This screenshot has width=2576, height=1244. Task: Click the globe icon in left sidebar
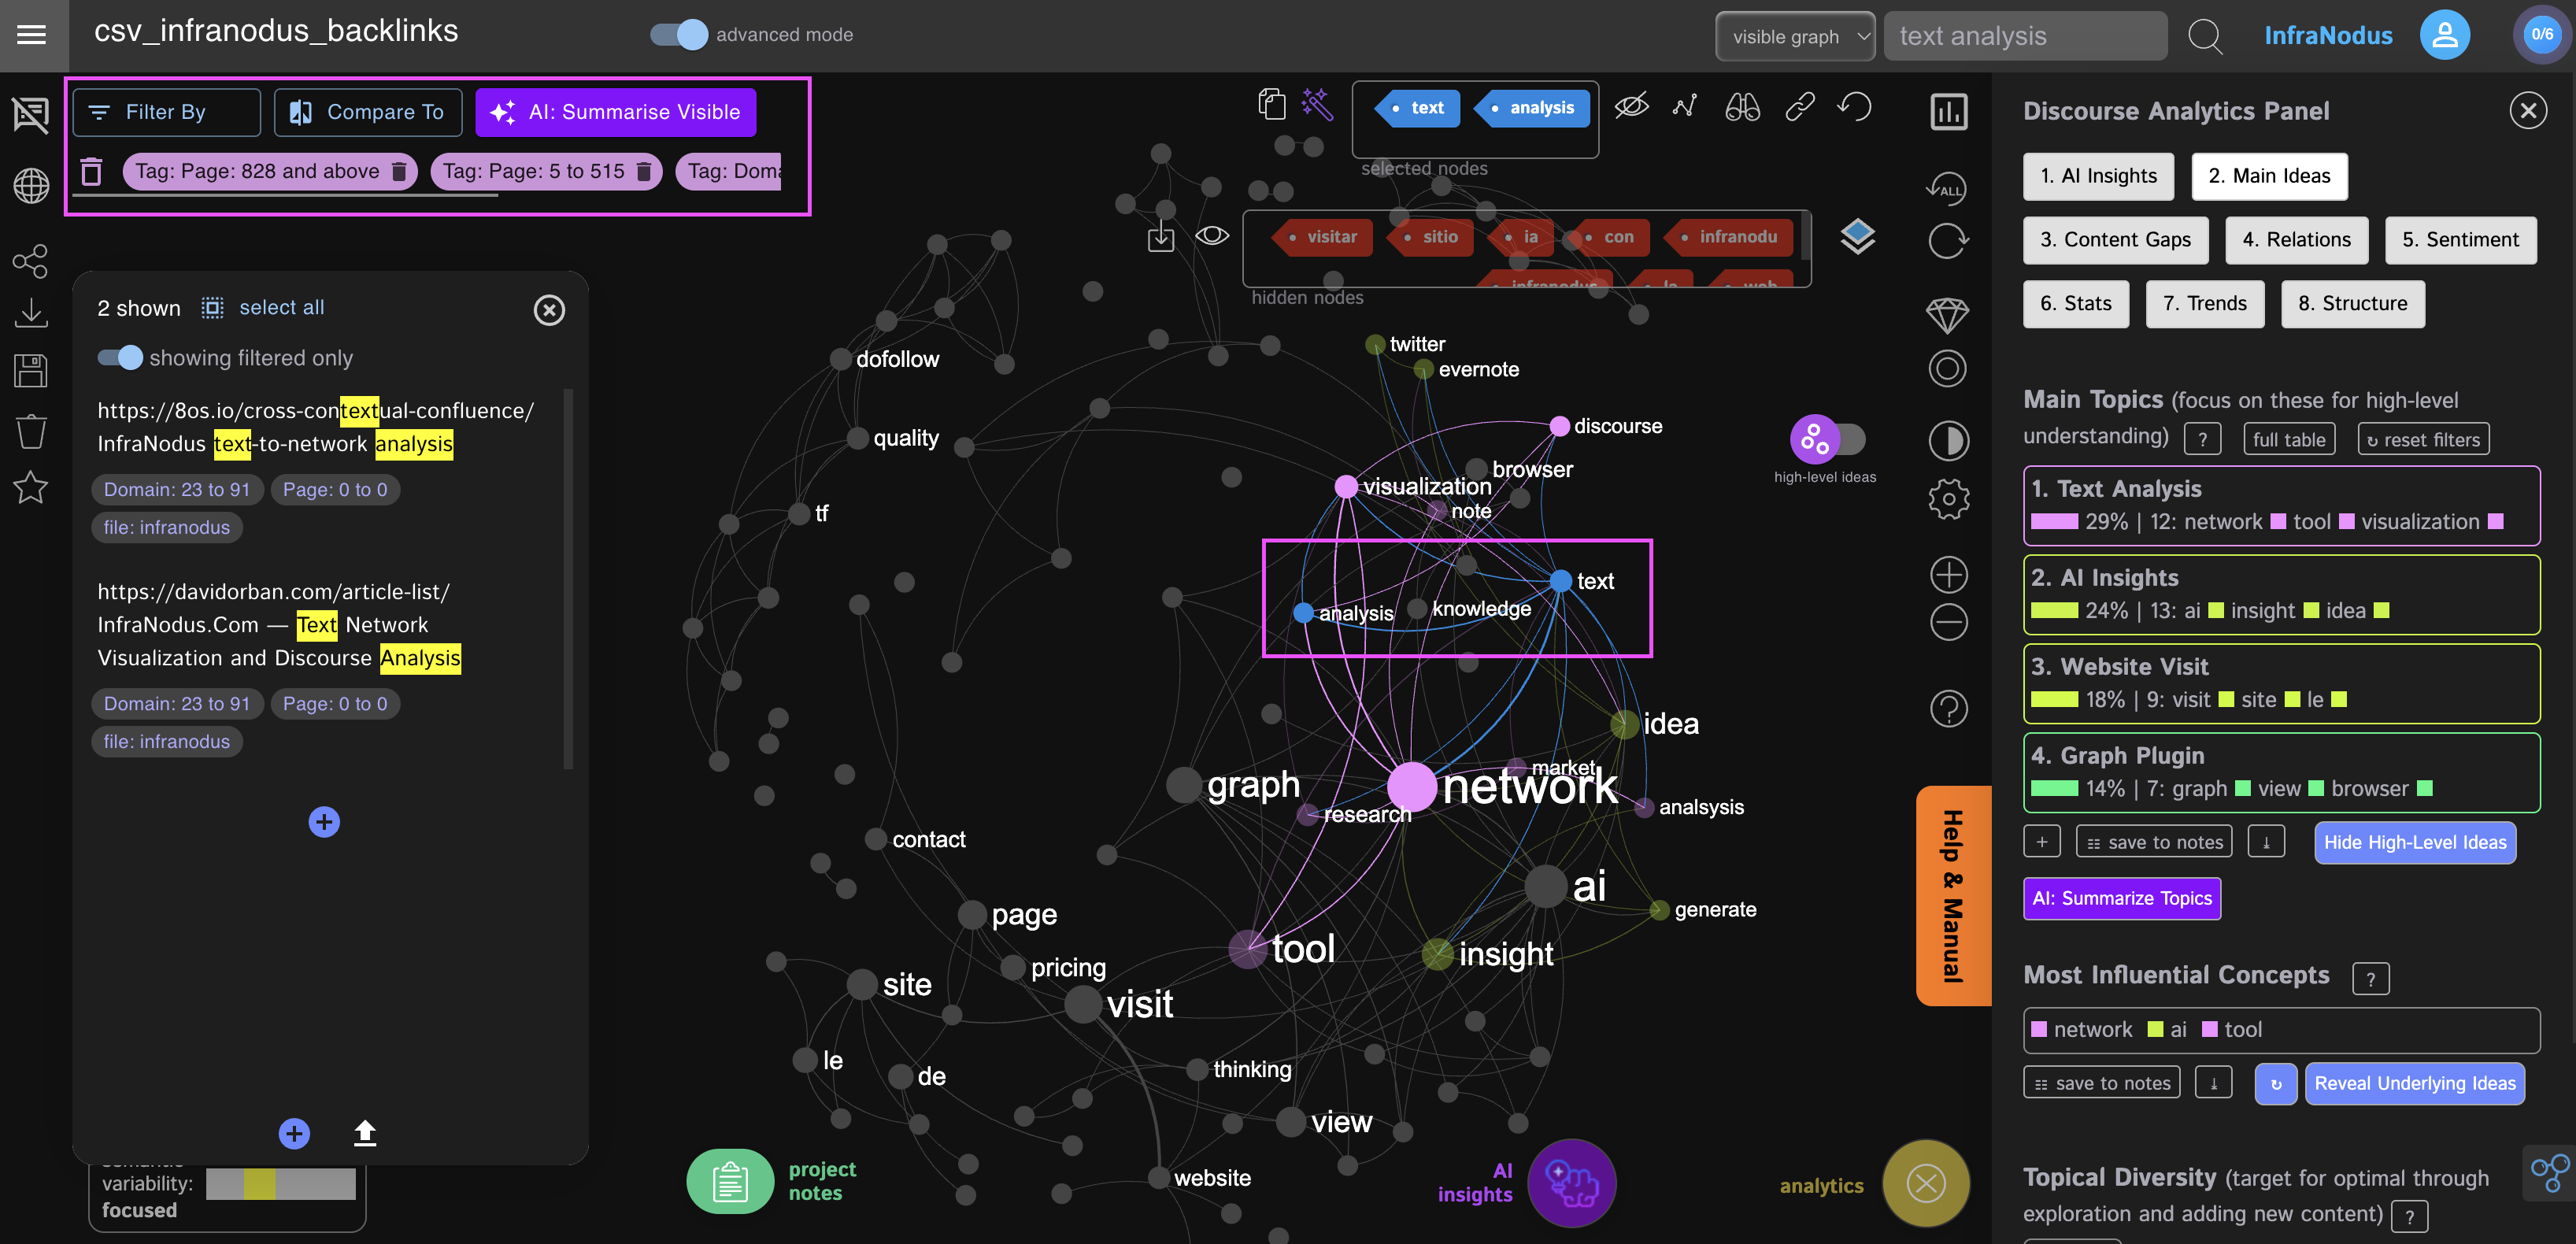[x=31, y=184]
